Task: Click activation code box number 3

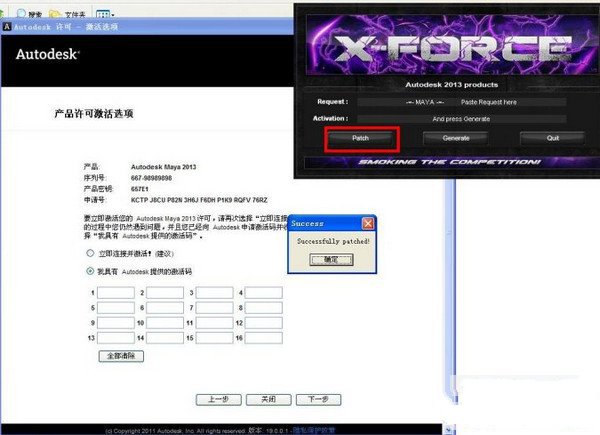Action: (x=214, y=293)
